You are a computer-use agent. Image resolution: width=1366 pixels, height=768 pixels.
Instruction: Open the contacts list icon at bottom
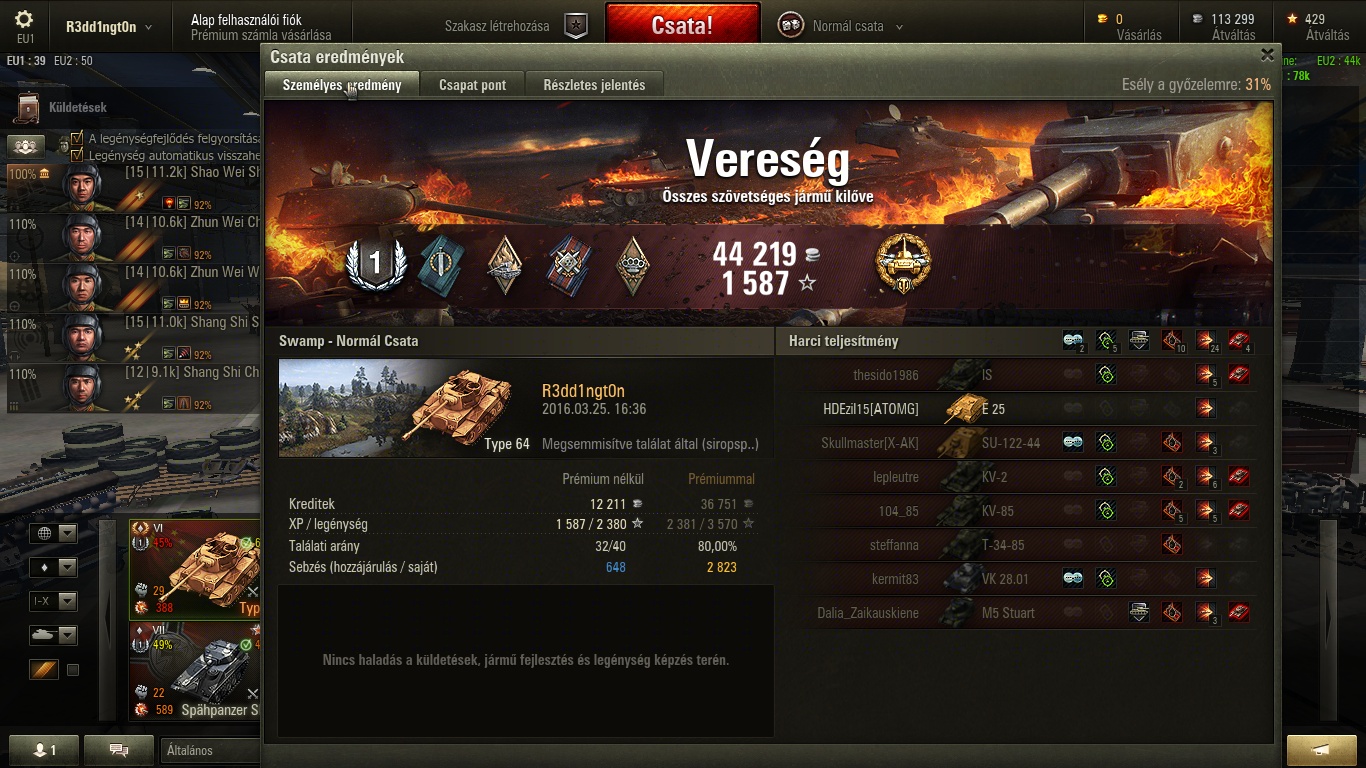pos(44,750)
